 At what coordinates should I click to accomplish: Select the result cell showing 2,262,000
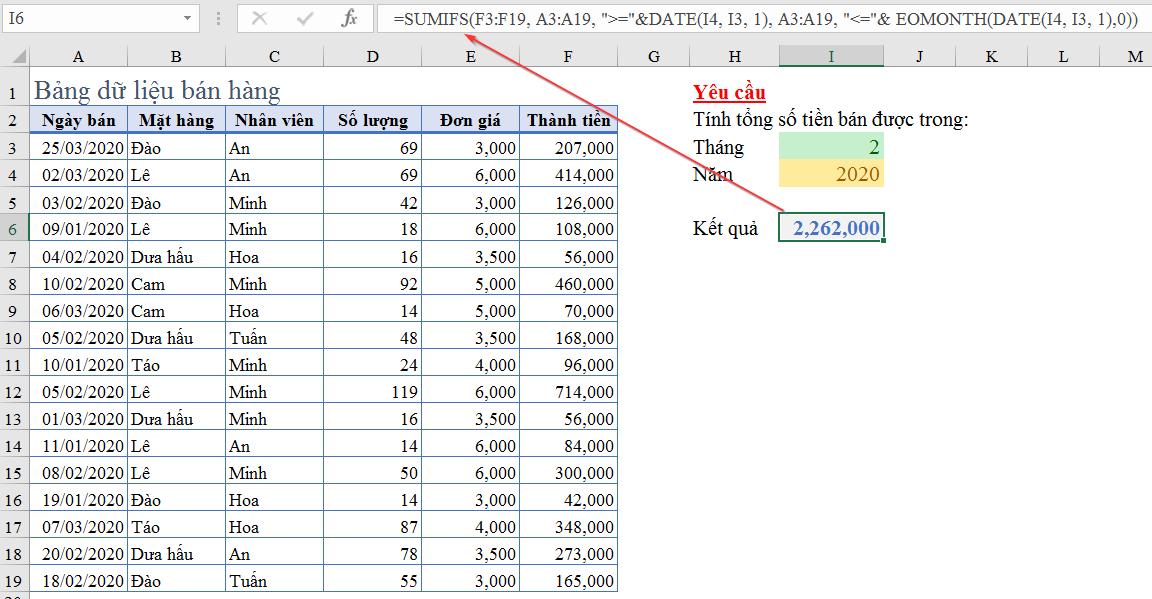click(830, 228)
